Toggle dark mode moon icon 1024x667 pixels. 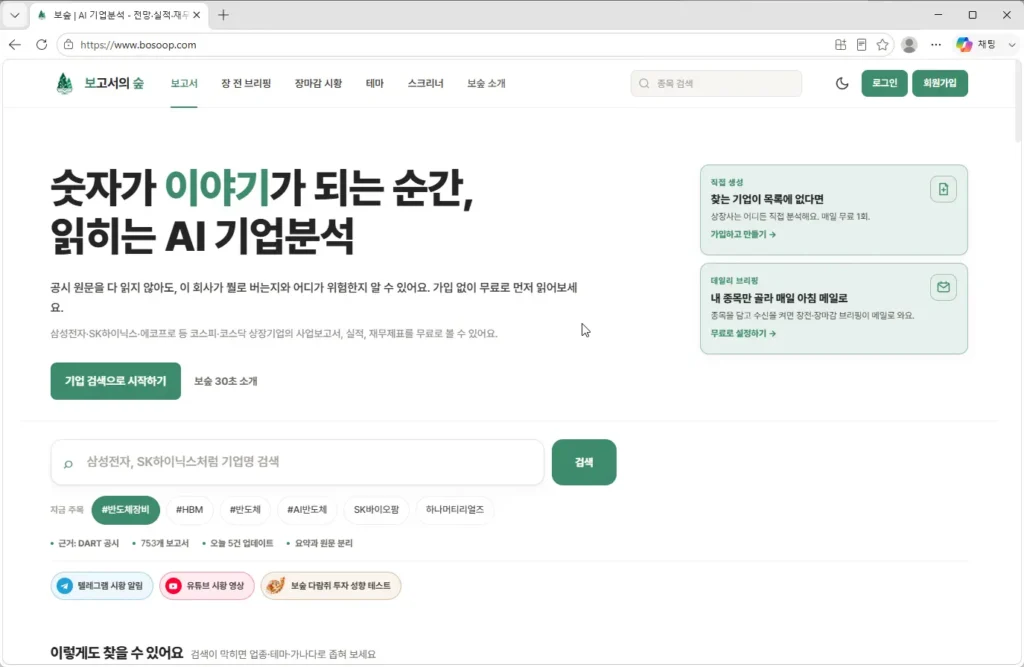pos(842,84)
